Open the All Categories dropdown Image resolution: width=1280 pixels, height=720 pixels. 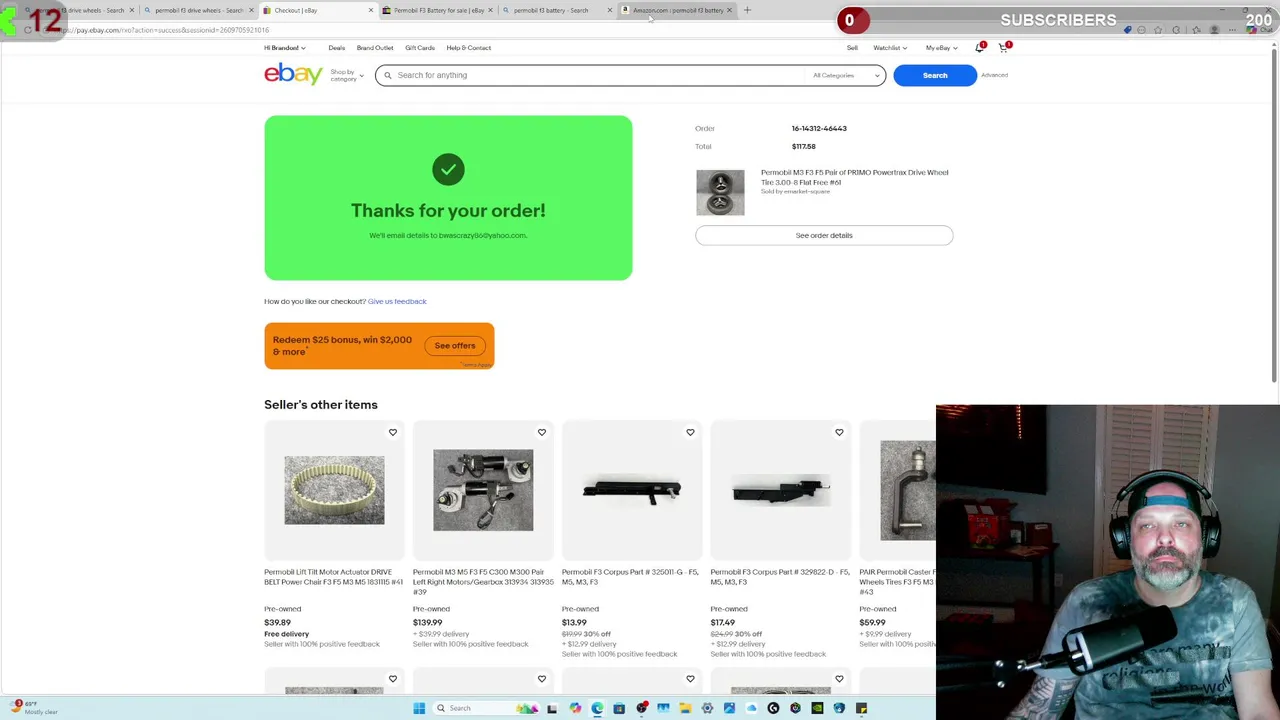click(x=846, y=75)
